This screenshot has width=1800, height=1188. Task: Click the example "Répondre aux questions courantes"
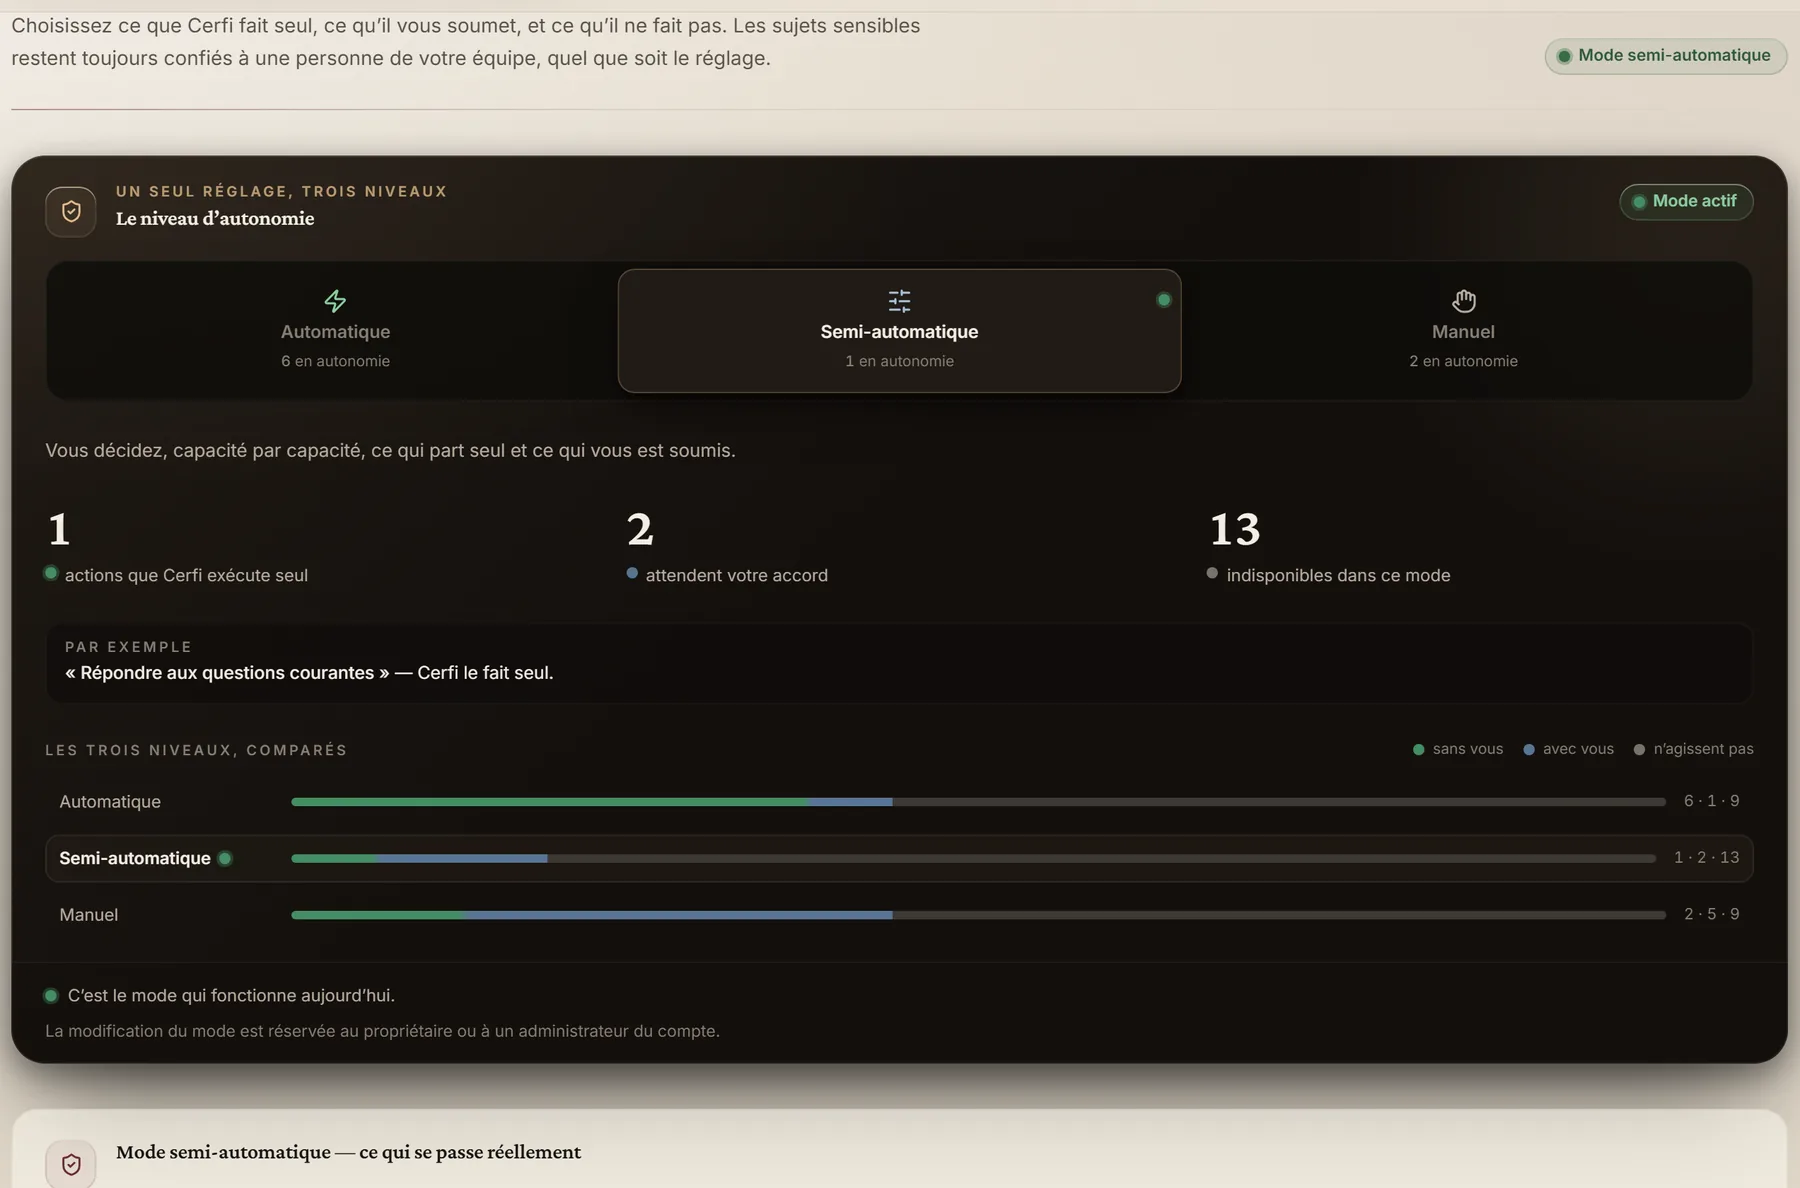[227, 673]
